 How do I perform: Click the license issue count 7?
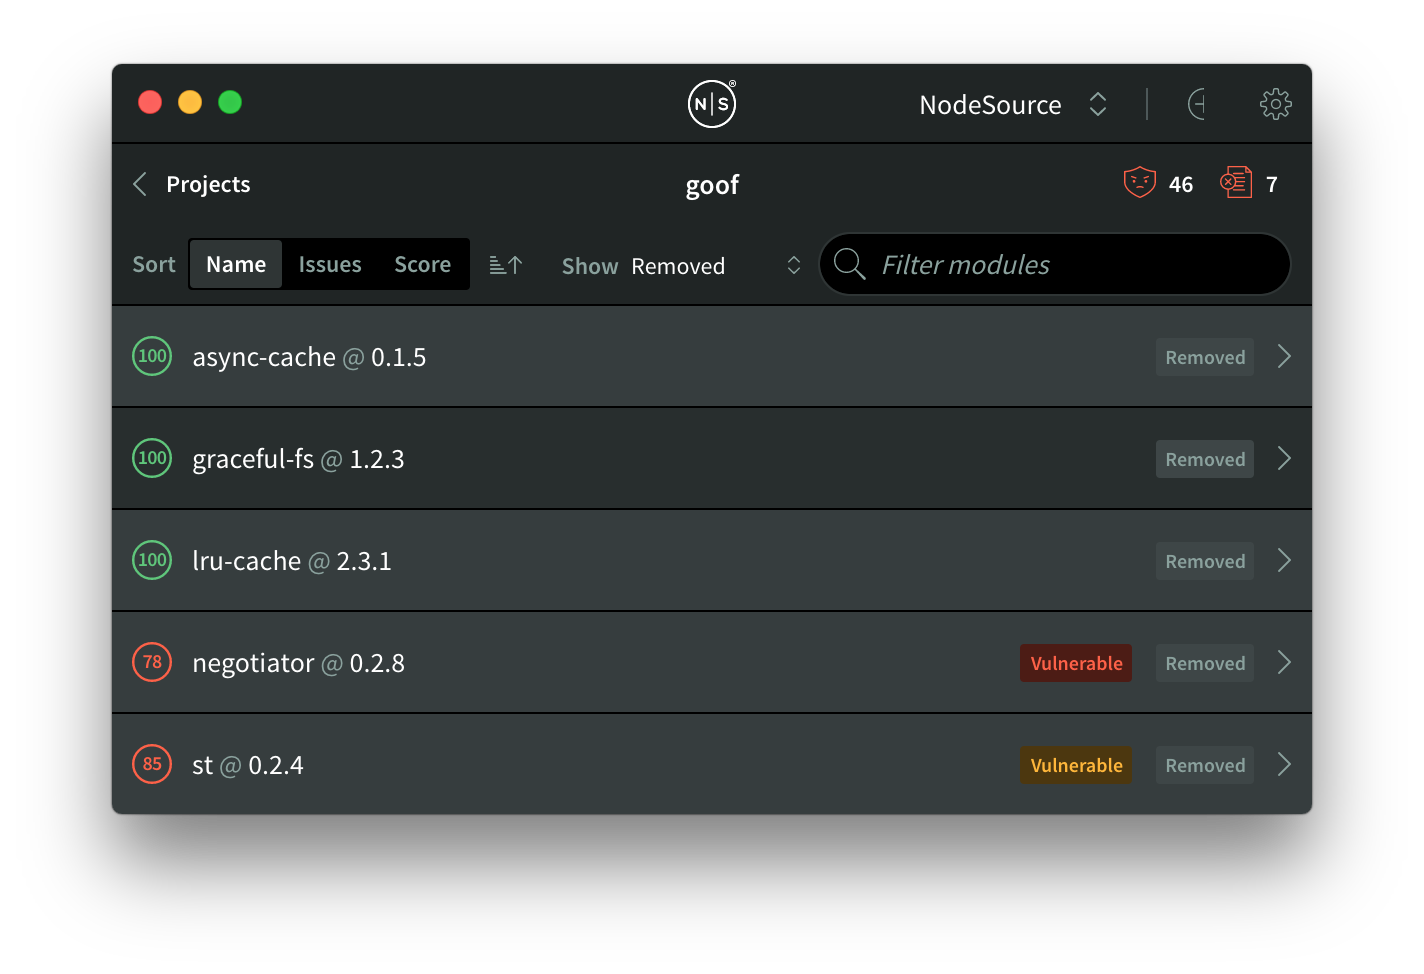tap(1272, 184)
